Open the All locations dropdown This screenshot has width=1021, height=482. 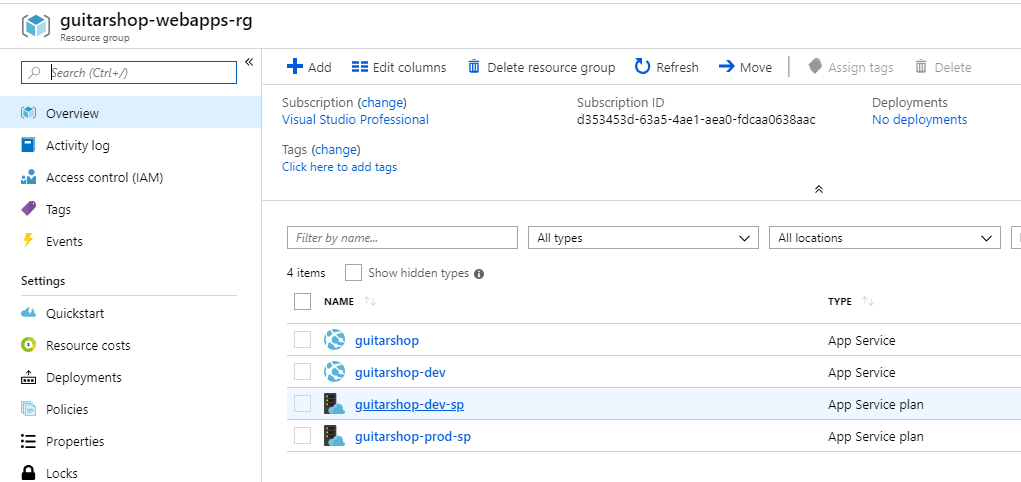(885, 238)
